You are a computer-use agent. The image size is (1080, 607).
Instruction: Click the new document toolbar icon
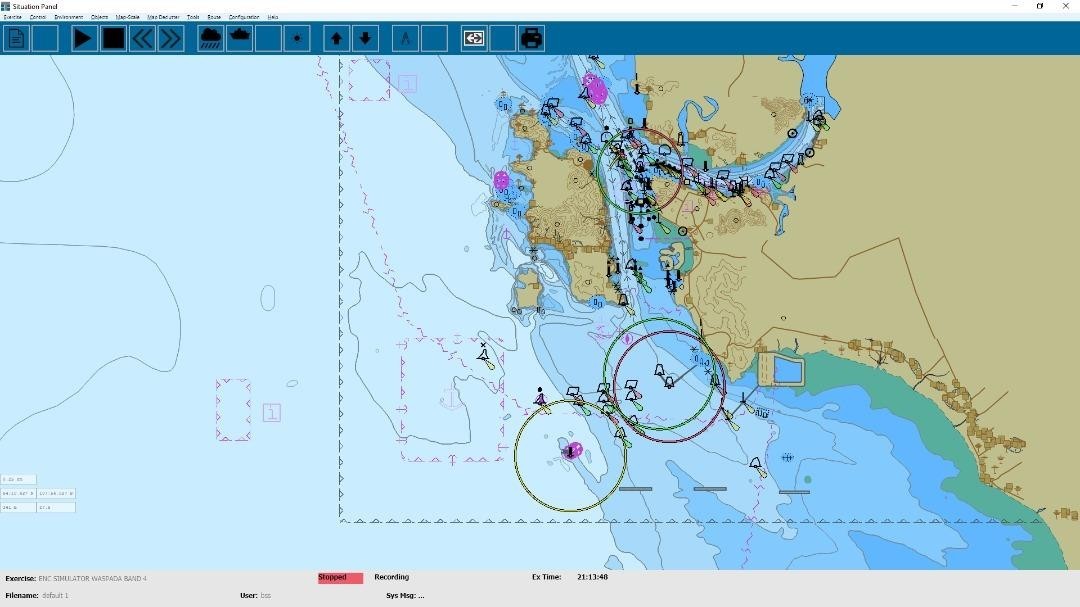pyautogui.click(x=16, y=39)
